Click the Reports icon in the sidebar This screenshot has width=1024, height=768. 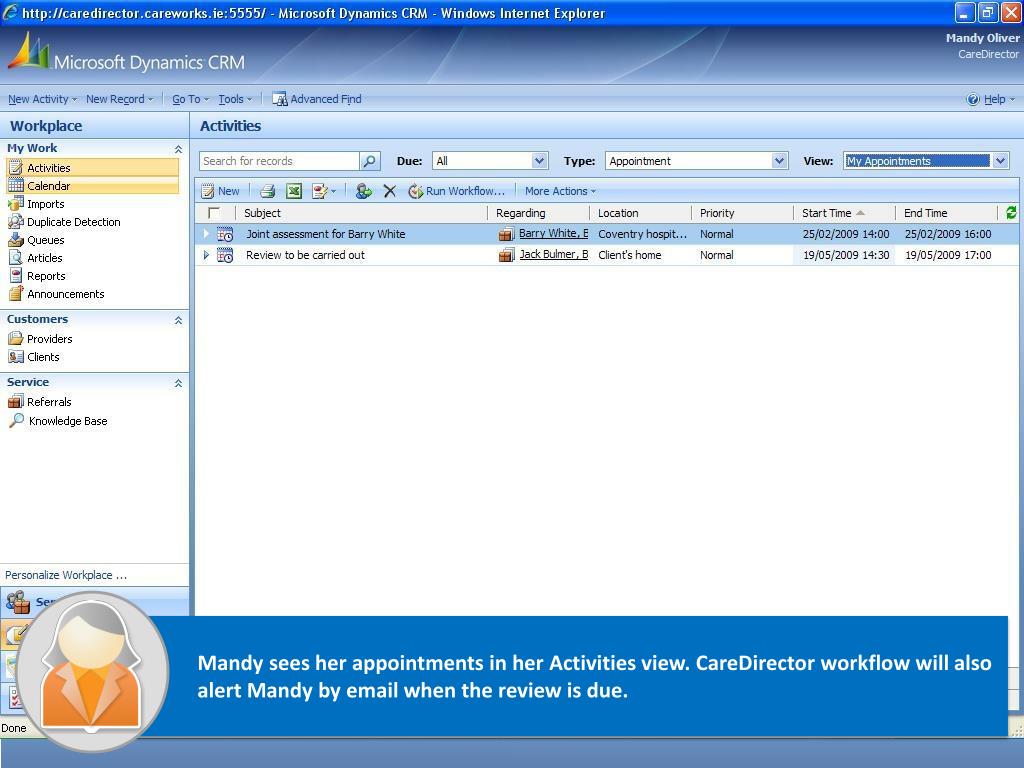[x=16, y=276]
